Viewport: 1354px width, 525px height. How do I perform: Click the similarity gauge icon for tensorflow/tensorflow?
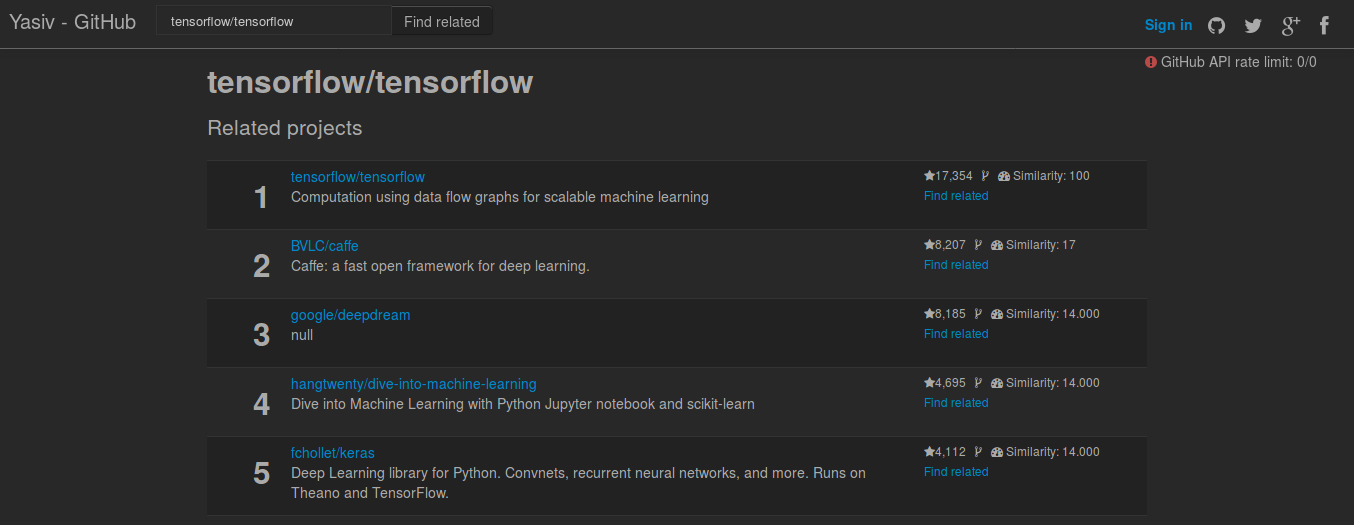pyautogui.click(x=1004, y=176)
